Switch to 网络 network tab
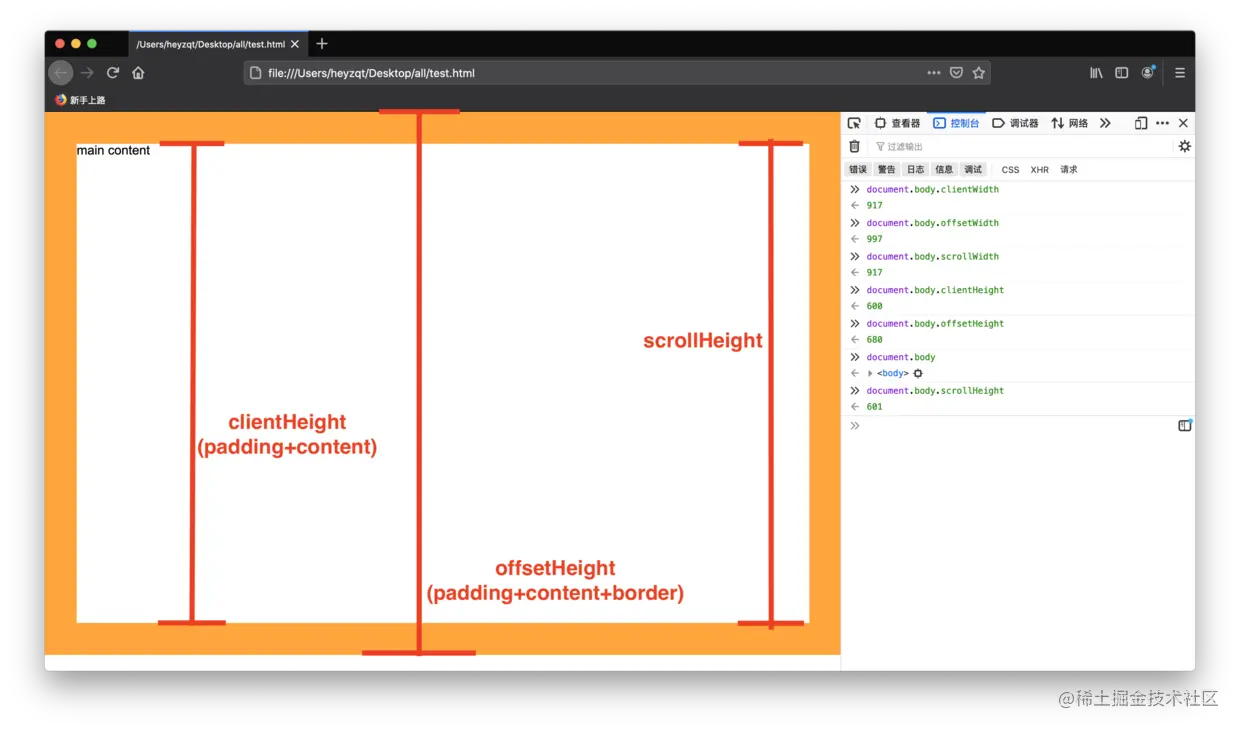This screenshot has height=730, width=1240. click(1069, 123)
